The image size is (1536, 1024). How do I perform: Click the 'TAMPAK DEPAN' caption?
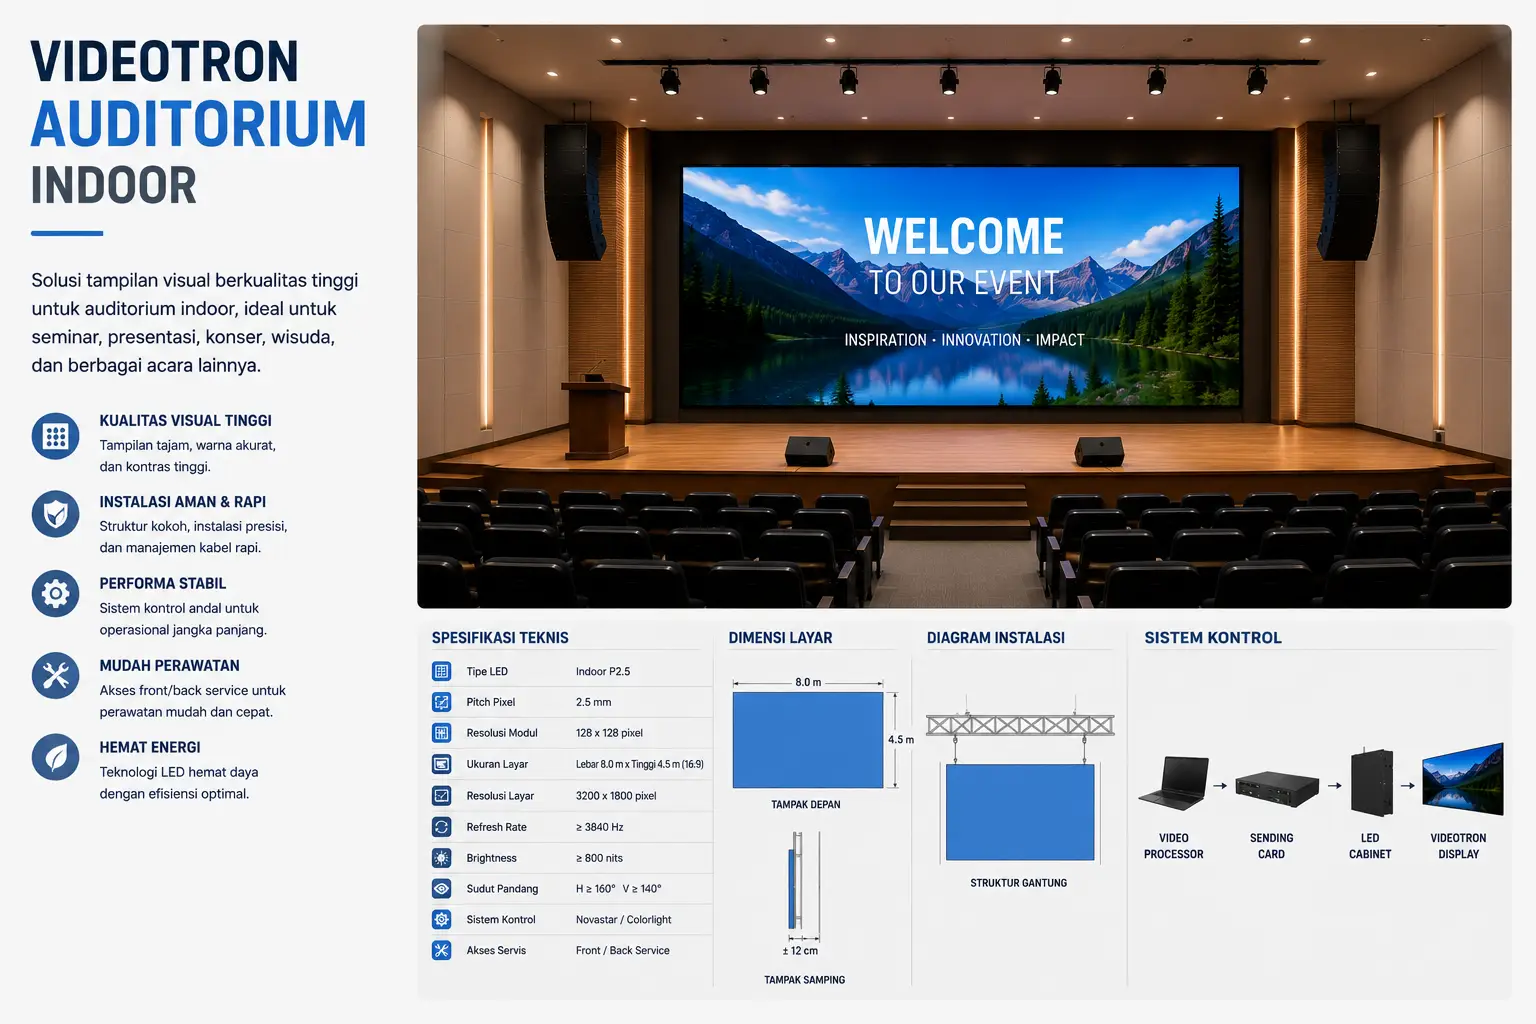pyautogui.click(x=806, y=804)
